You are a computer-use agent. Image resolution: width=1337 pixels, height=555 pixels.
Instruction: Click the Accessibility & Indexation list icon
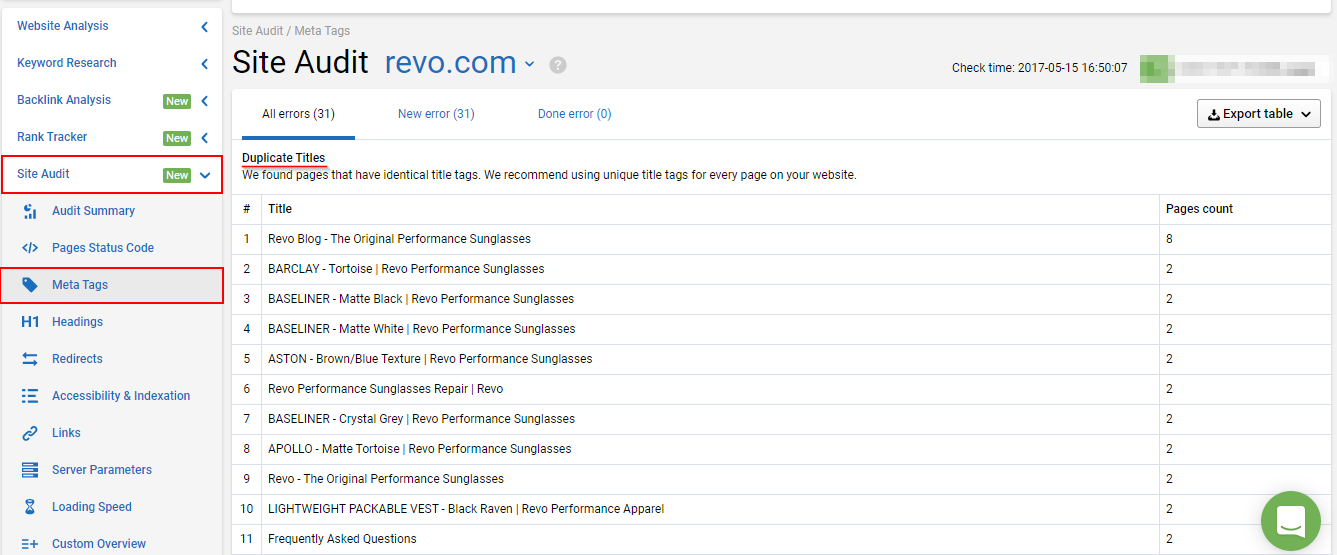30,396
